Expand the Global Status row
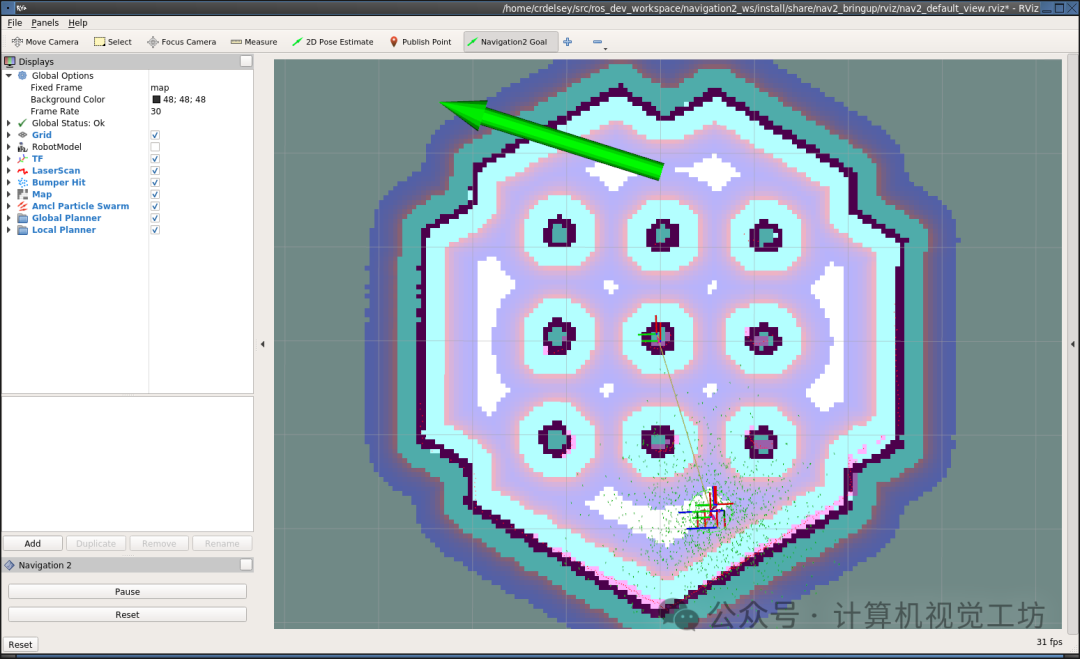Screen dimensions: 1080x659 click(9, 123)
